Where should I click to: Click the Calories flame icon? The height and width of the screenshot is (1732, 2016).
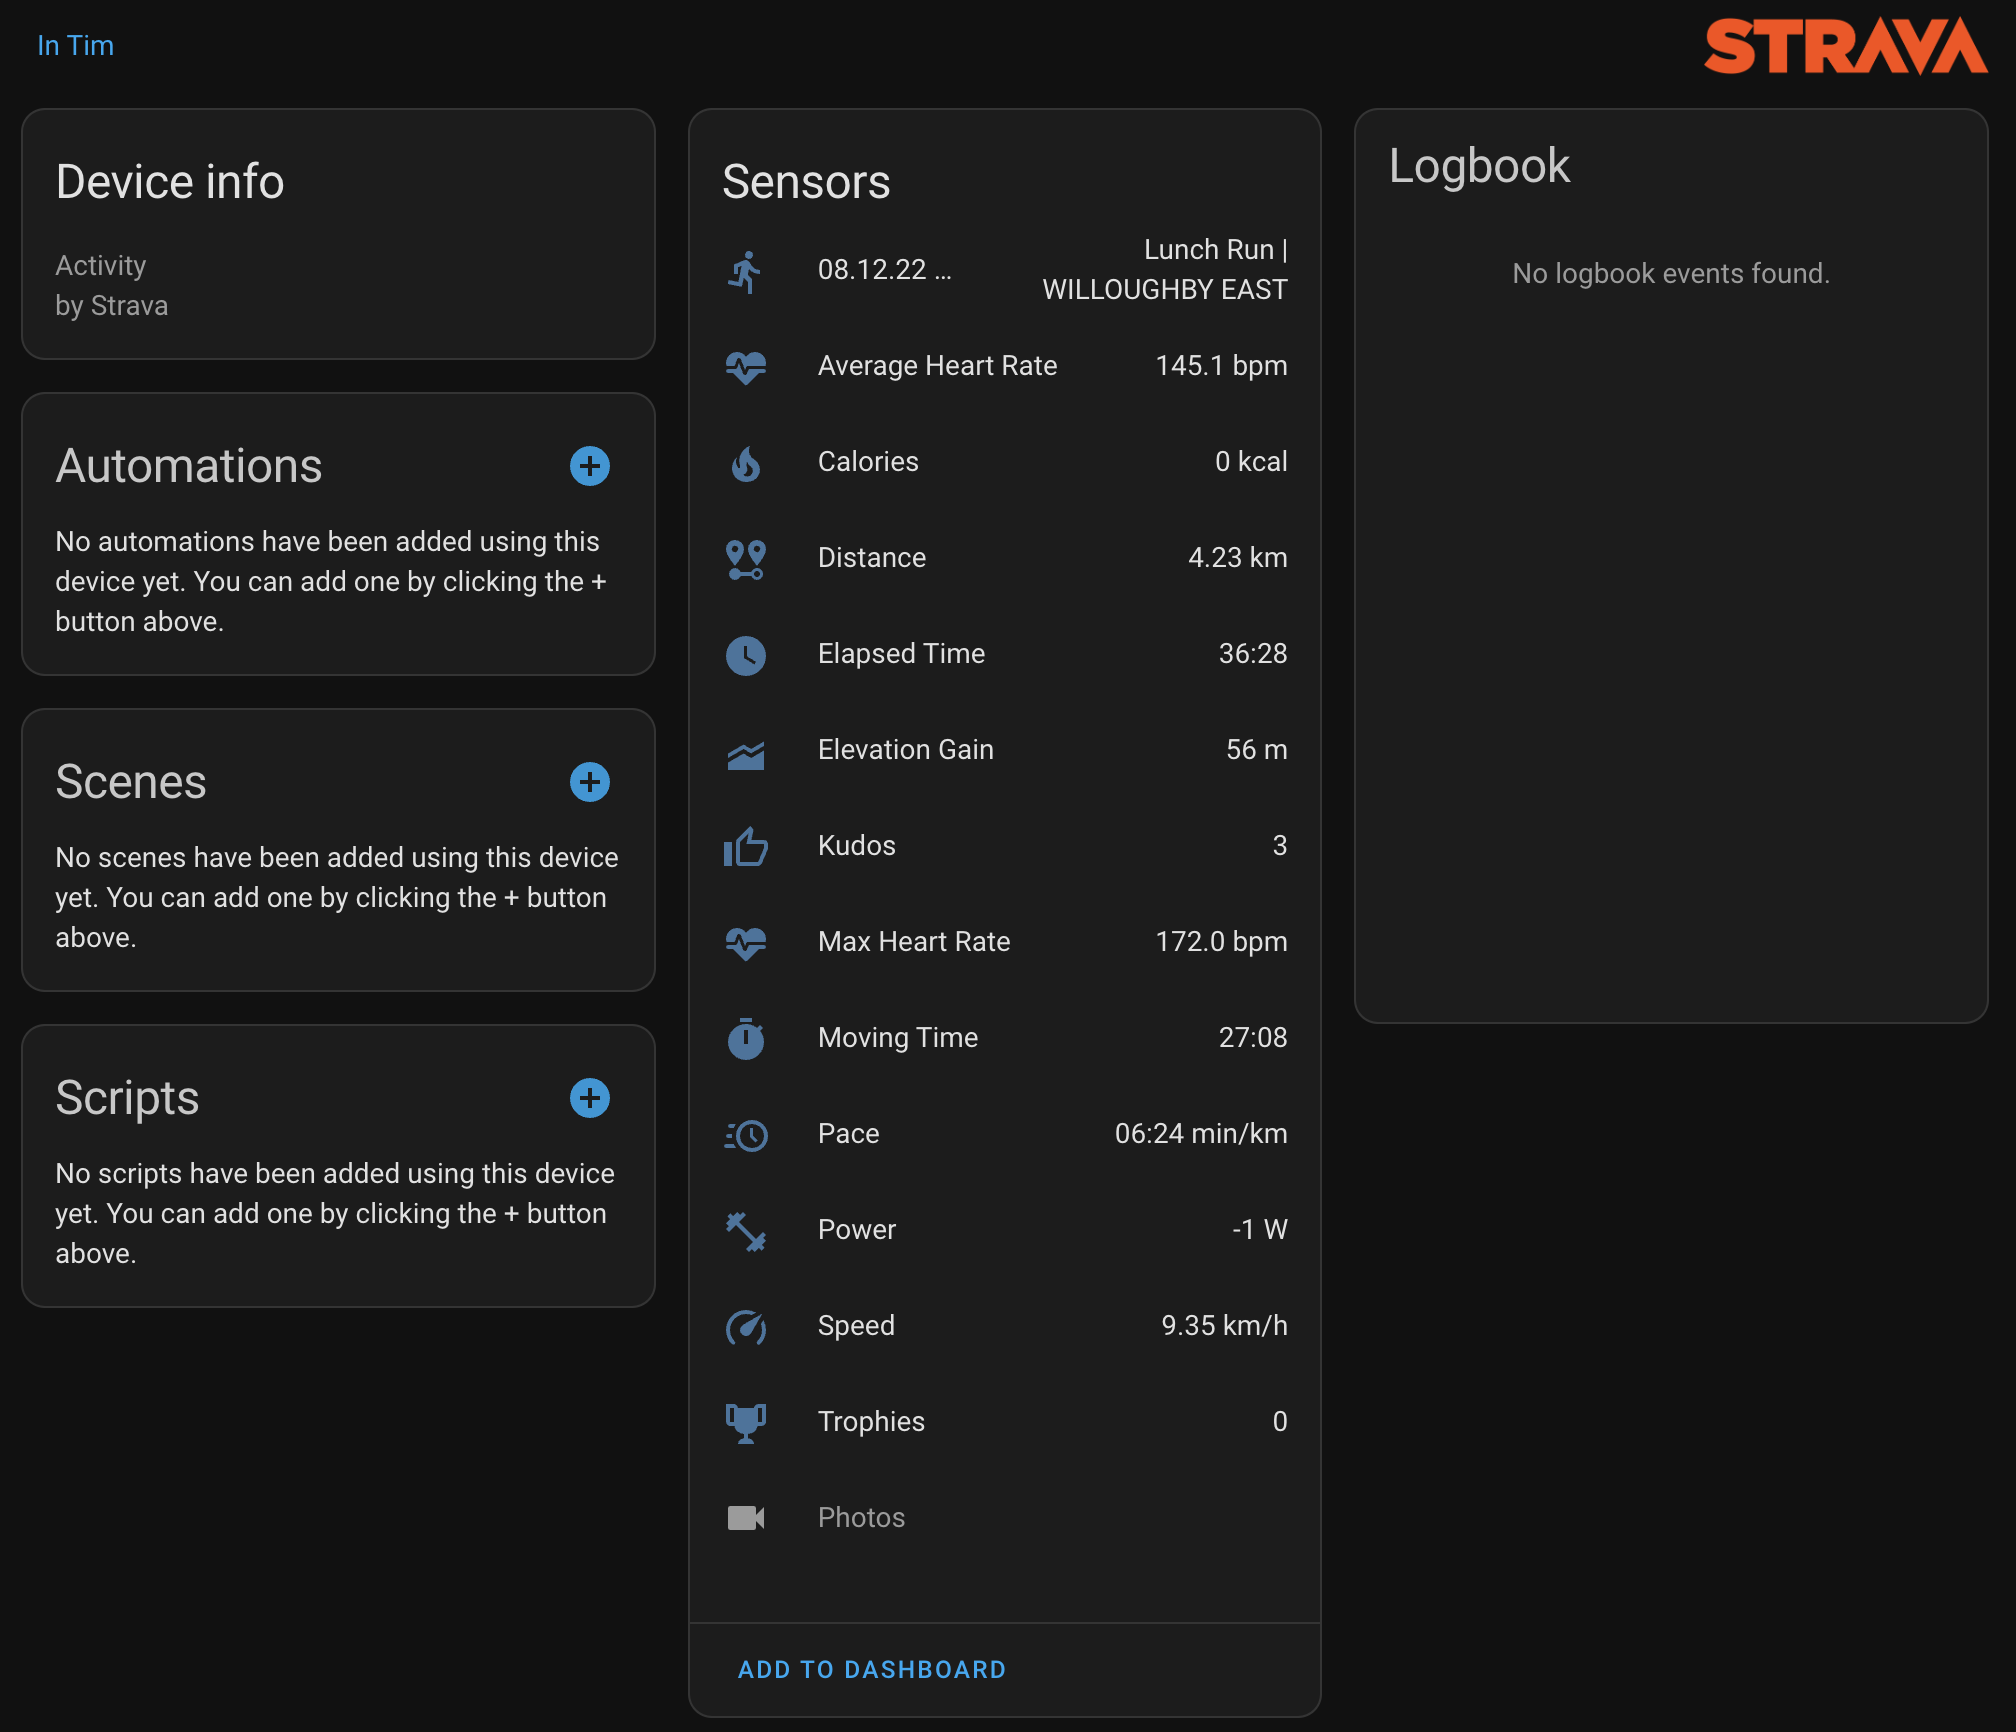(x=745, y=463)
